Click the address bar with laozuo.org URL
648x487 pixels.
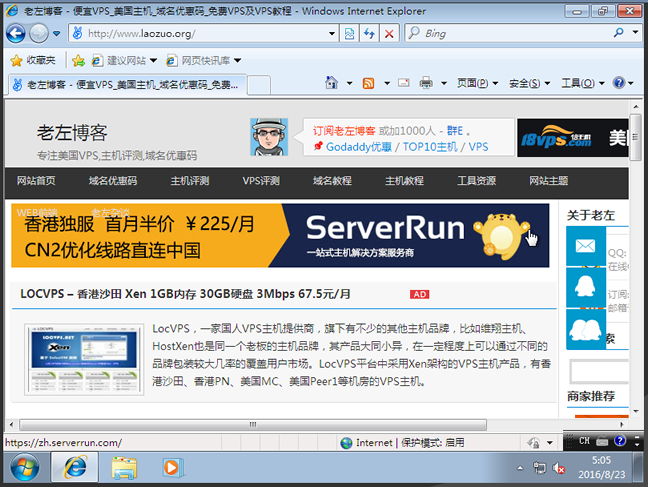pyautogui.click(x=202, y=33)
